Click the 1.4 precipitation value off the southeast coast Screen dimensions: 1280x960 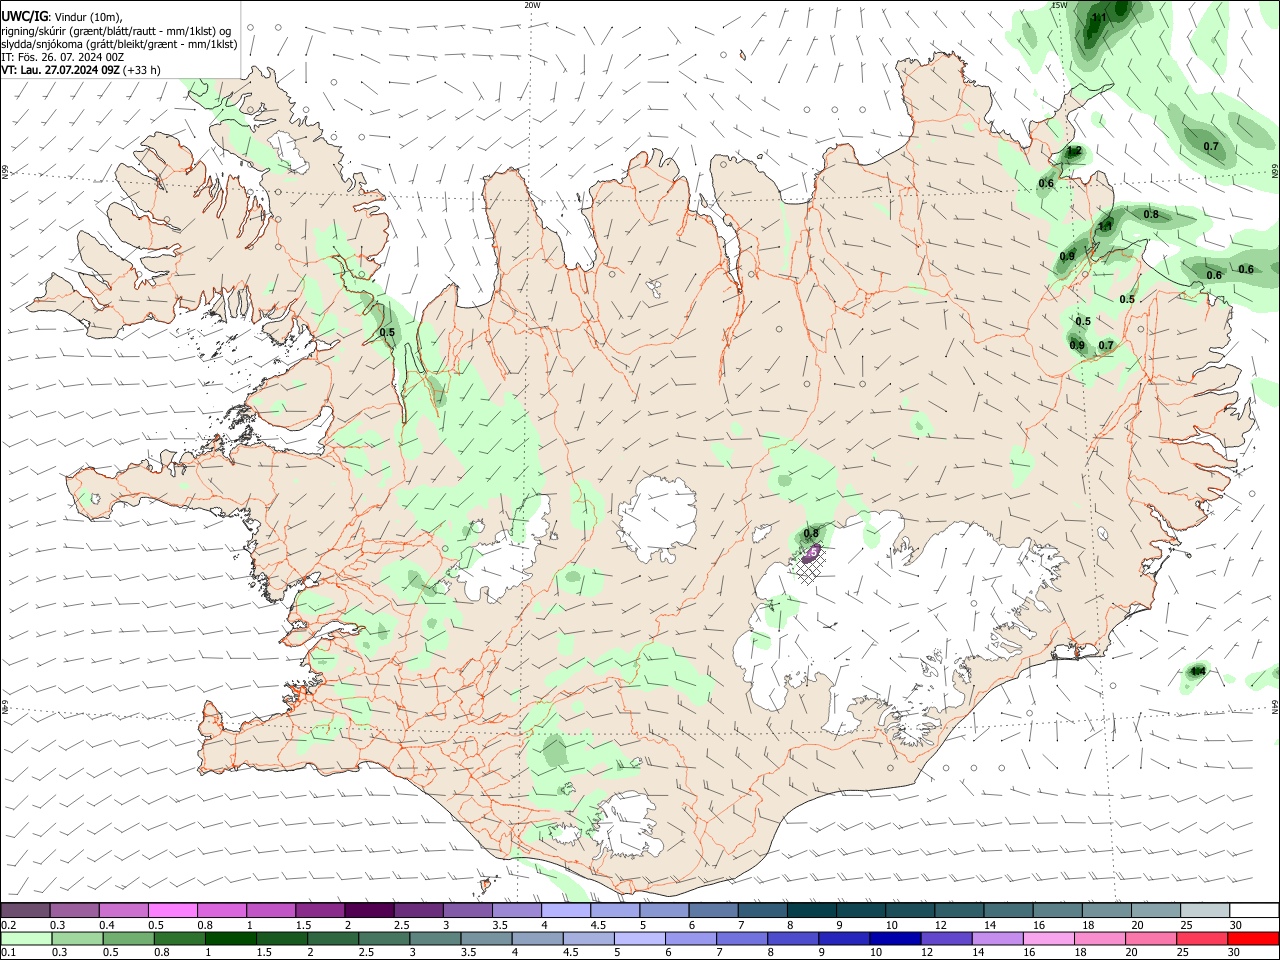pos(1197,671)
